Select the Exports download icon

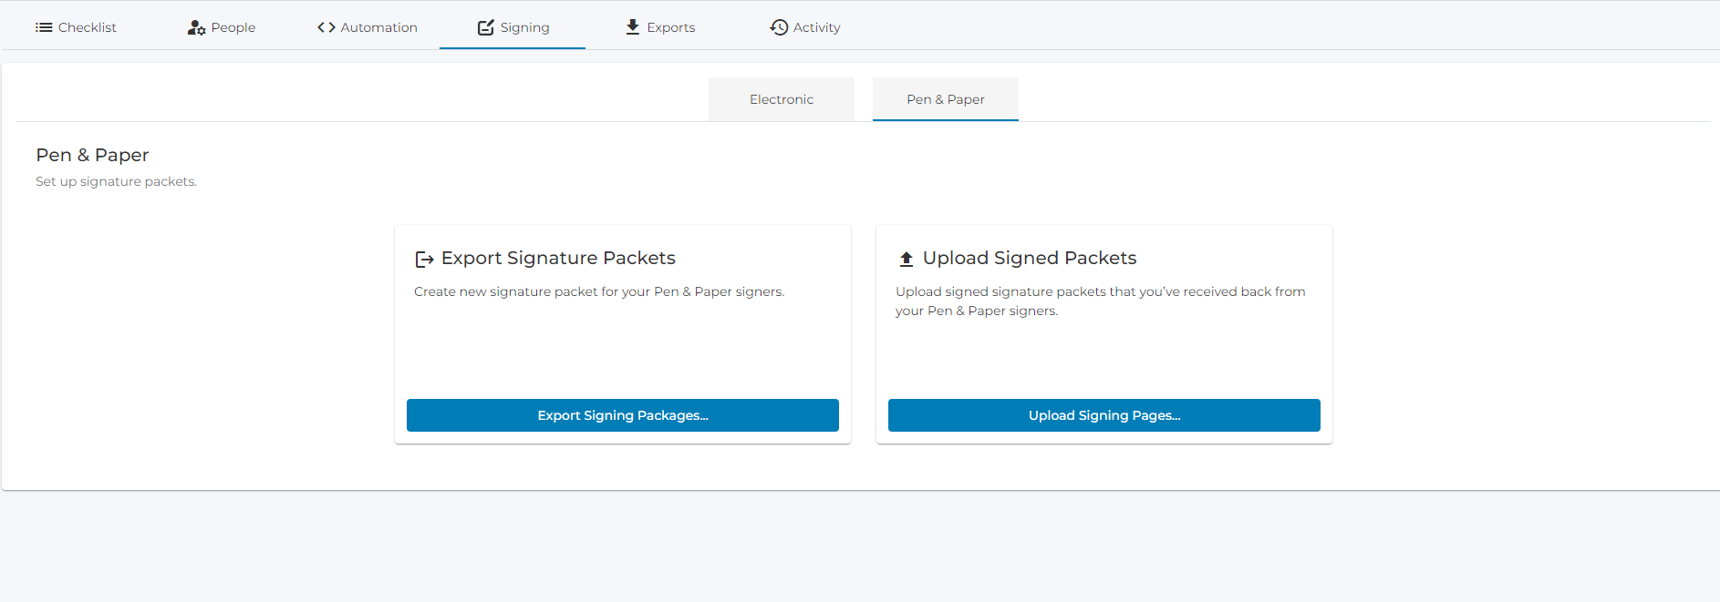(x=631, y=27)
